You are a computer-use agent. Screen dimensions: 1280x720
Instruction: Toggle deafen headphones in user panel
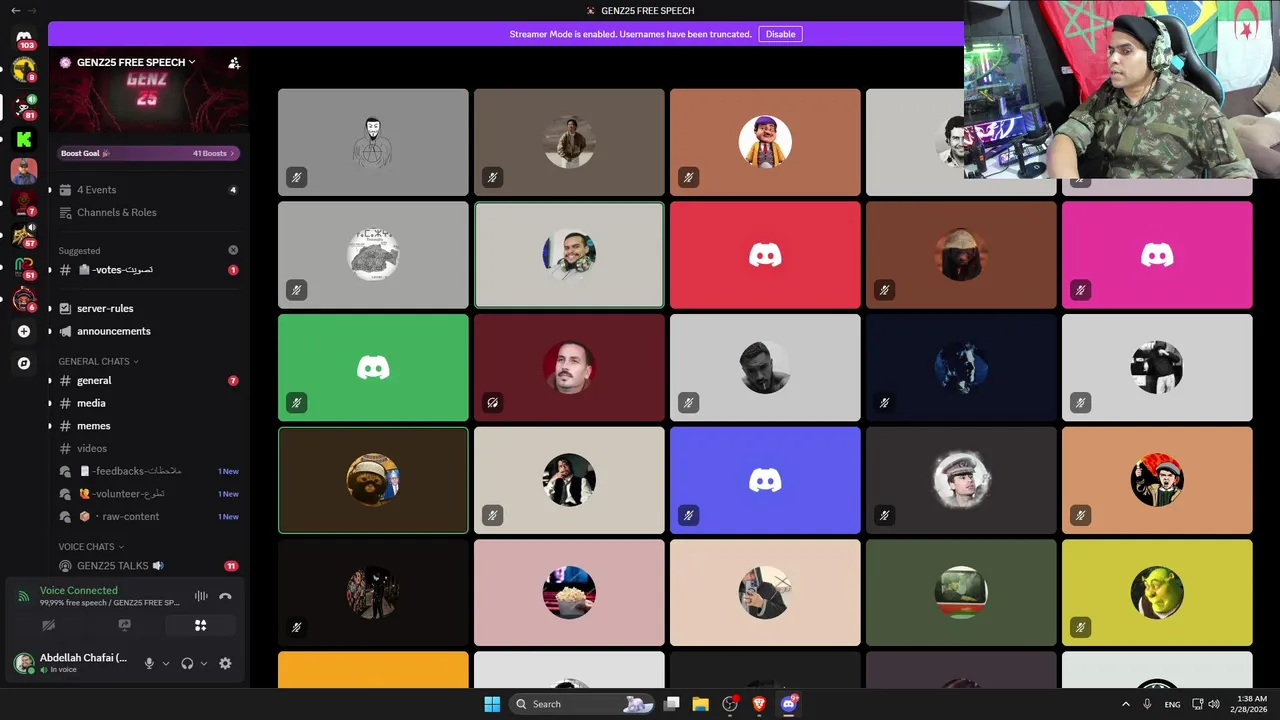coord(187,663)
